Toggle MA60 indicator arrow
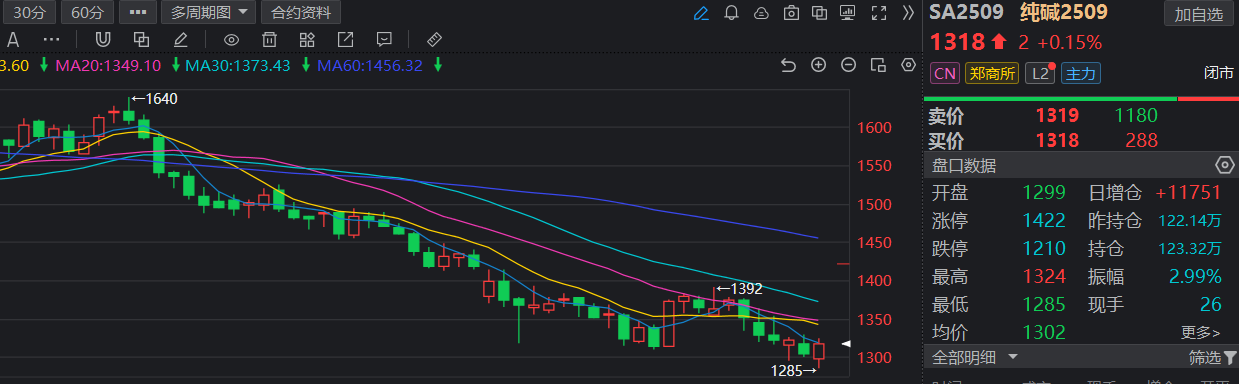Viewport: 1239px width, 384px height. pos(437,65)
